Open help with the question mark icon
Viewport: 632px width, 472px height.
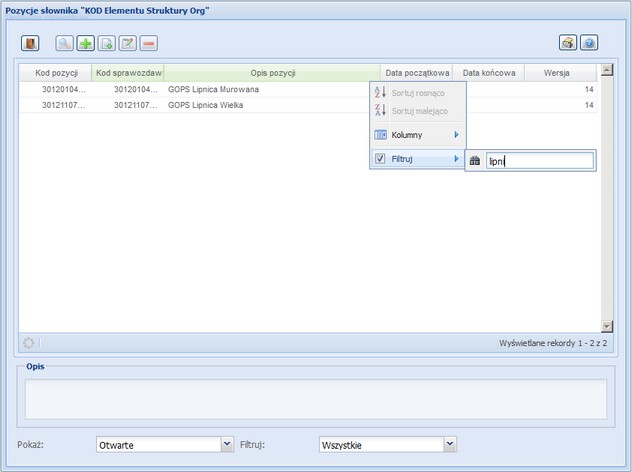pos(589,43)
